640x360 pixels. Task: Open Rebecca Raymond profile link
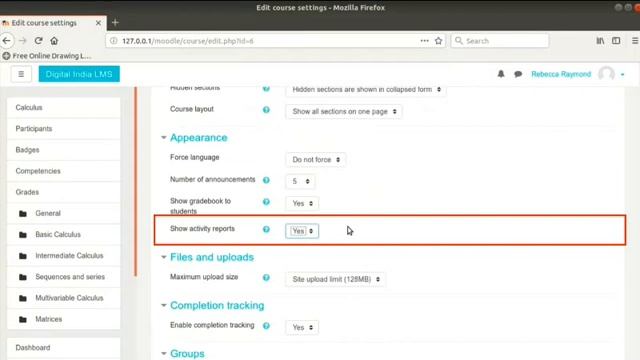click(561, 74)
